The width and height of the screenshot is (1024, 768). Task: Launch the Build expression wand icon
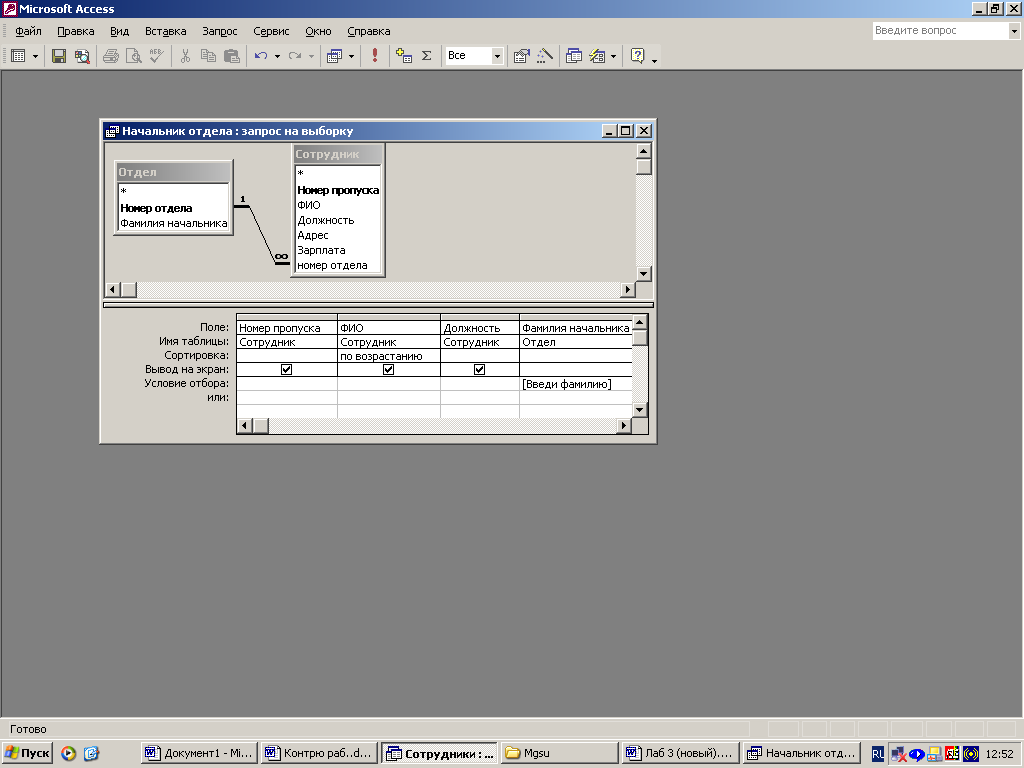545,56
